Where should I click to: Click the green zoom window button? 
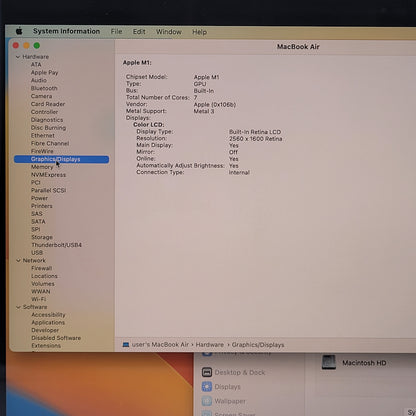coord(37,46)
